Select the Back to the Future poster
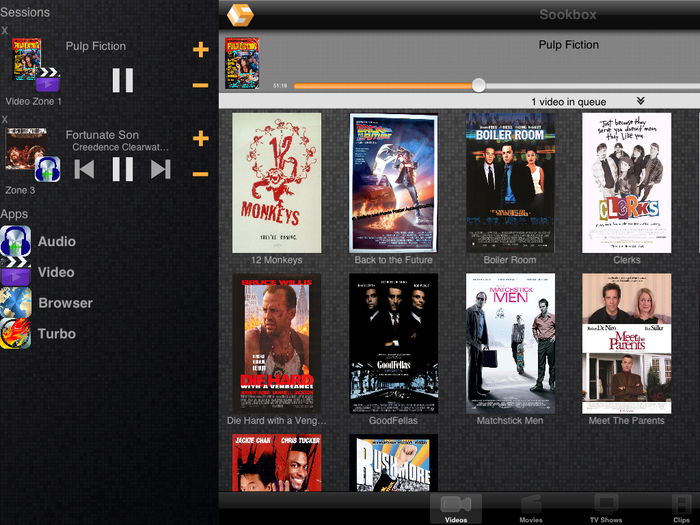 (x=393, y=183)
